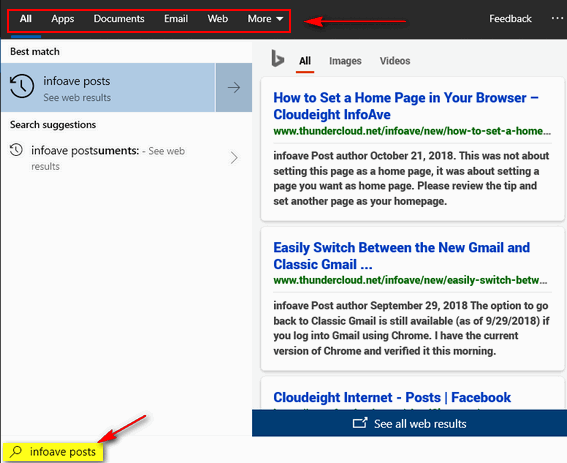Click the thundercloud how-to-set-a-home URL
The height and width of the screenshot is (463, 567).
(412, 131)
